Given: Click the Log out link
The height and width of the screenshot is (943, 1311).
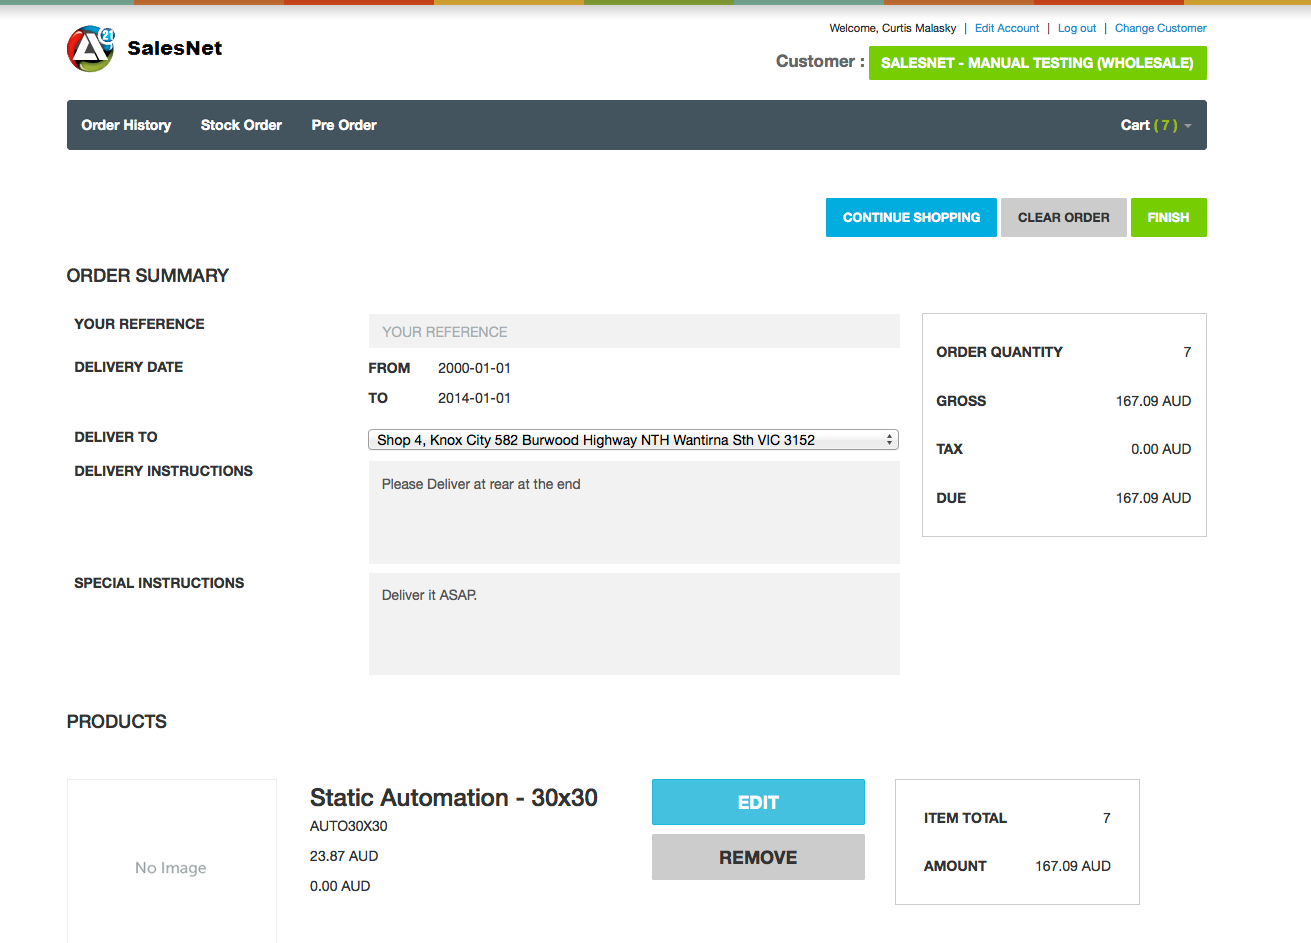Looking at the screenshot, I should click(1077, 28).
